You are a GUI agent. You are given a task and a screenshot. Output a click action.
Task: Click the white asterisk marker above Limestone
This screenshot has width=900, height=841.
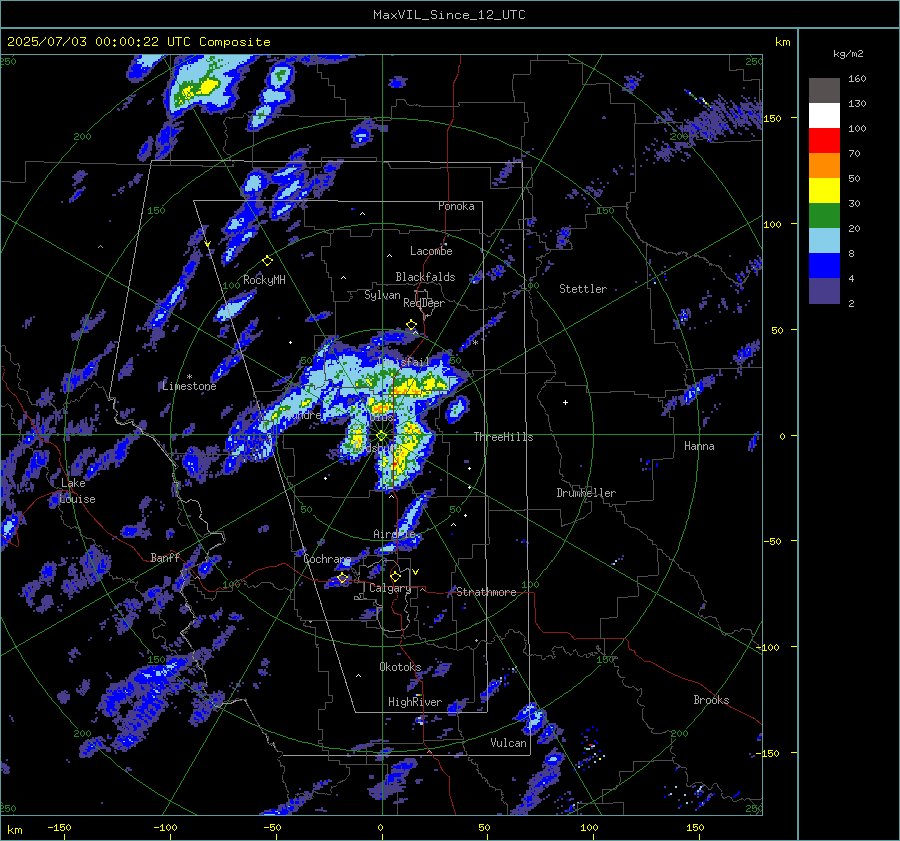point(189,377)
